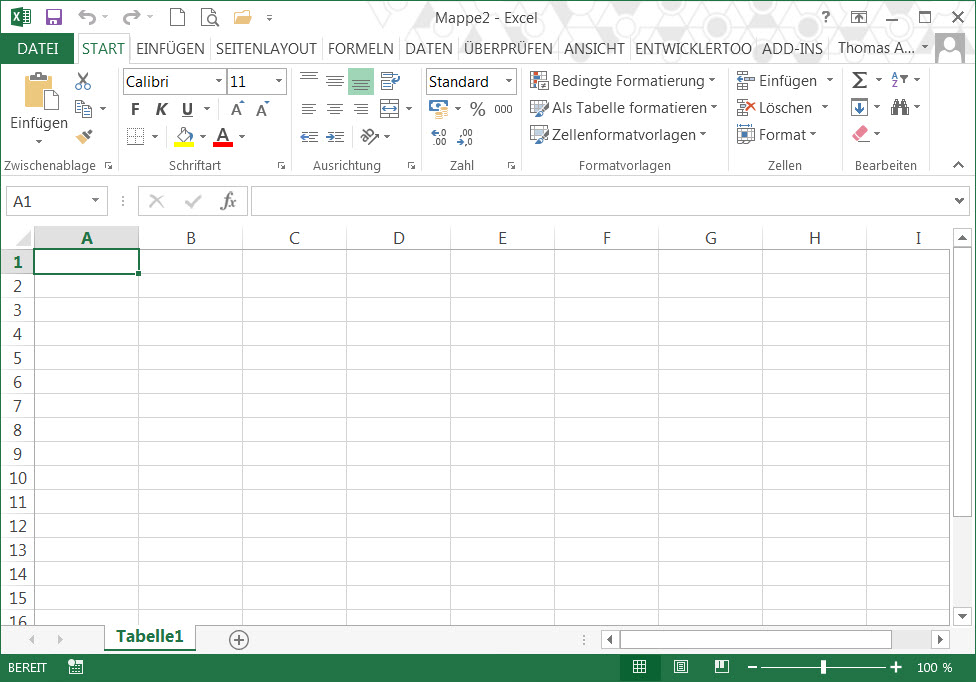
Task: Open the borders dropdown arrow
Action: (155, 136)
